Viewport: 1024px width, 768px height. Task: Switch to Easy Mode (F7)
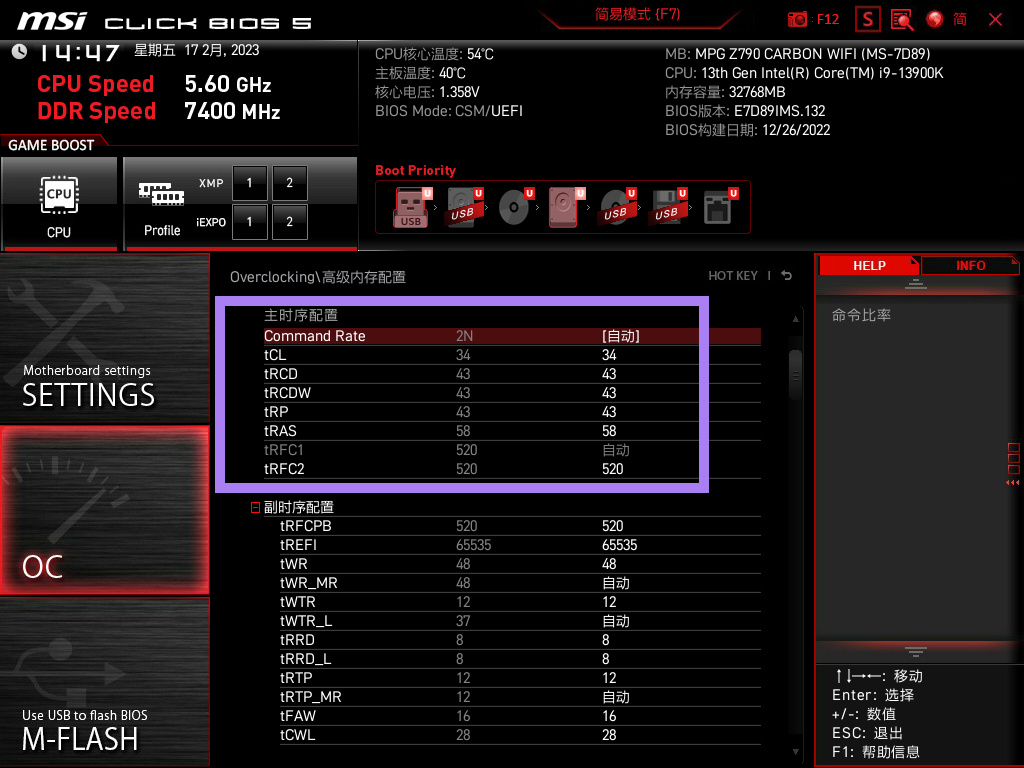tap(637, 14)
